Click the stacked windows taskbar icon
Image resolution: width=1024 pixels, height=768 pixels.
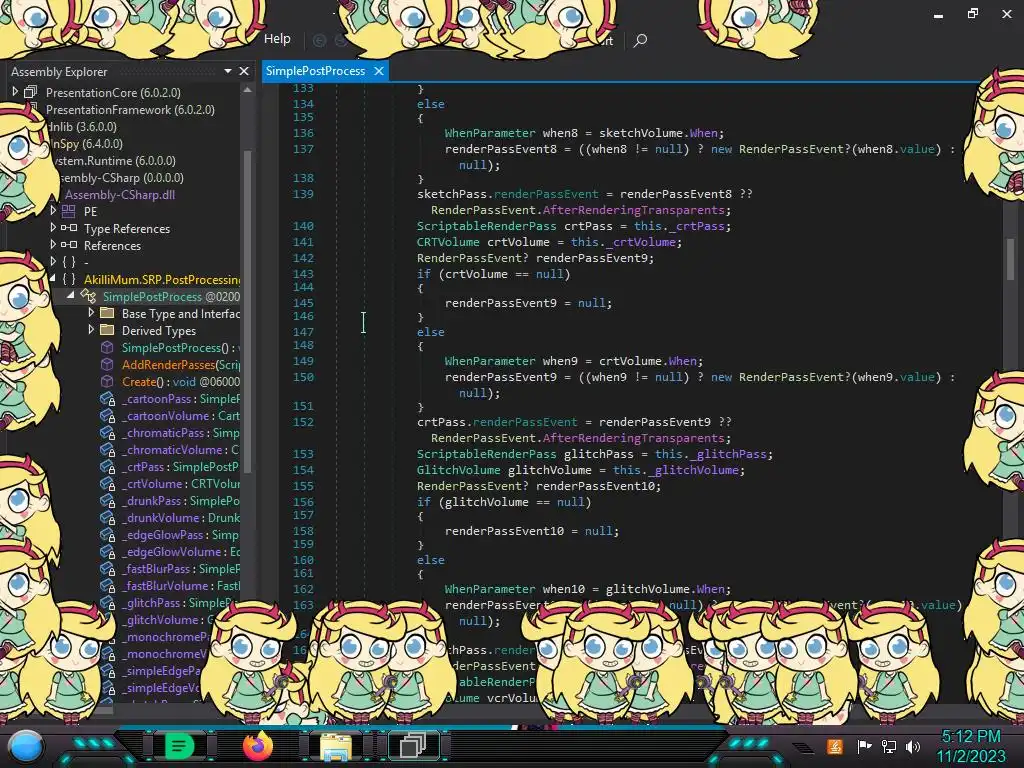point(413,745)
